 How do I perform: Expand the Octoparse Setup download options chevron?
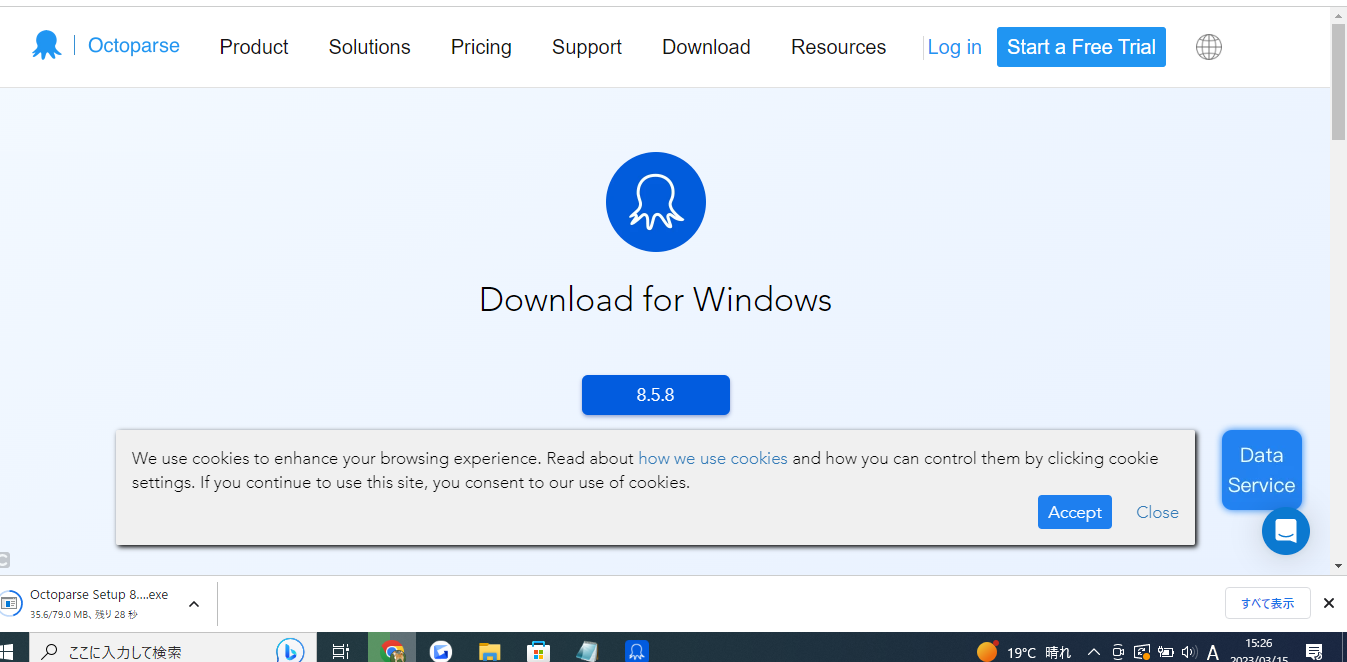coord(194,604)
